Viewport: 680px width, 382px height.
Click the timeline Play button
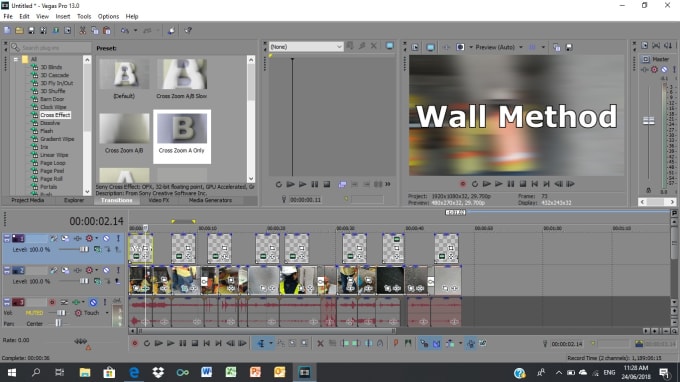point(170,343)
